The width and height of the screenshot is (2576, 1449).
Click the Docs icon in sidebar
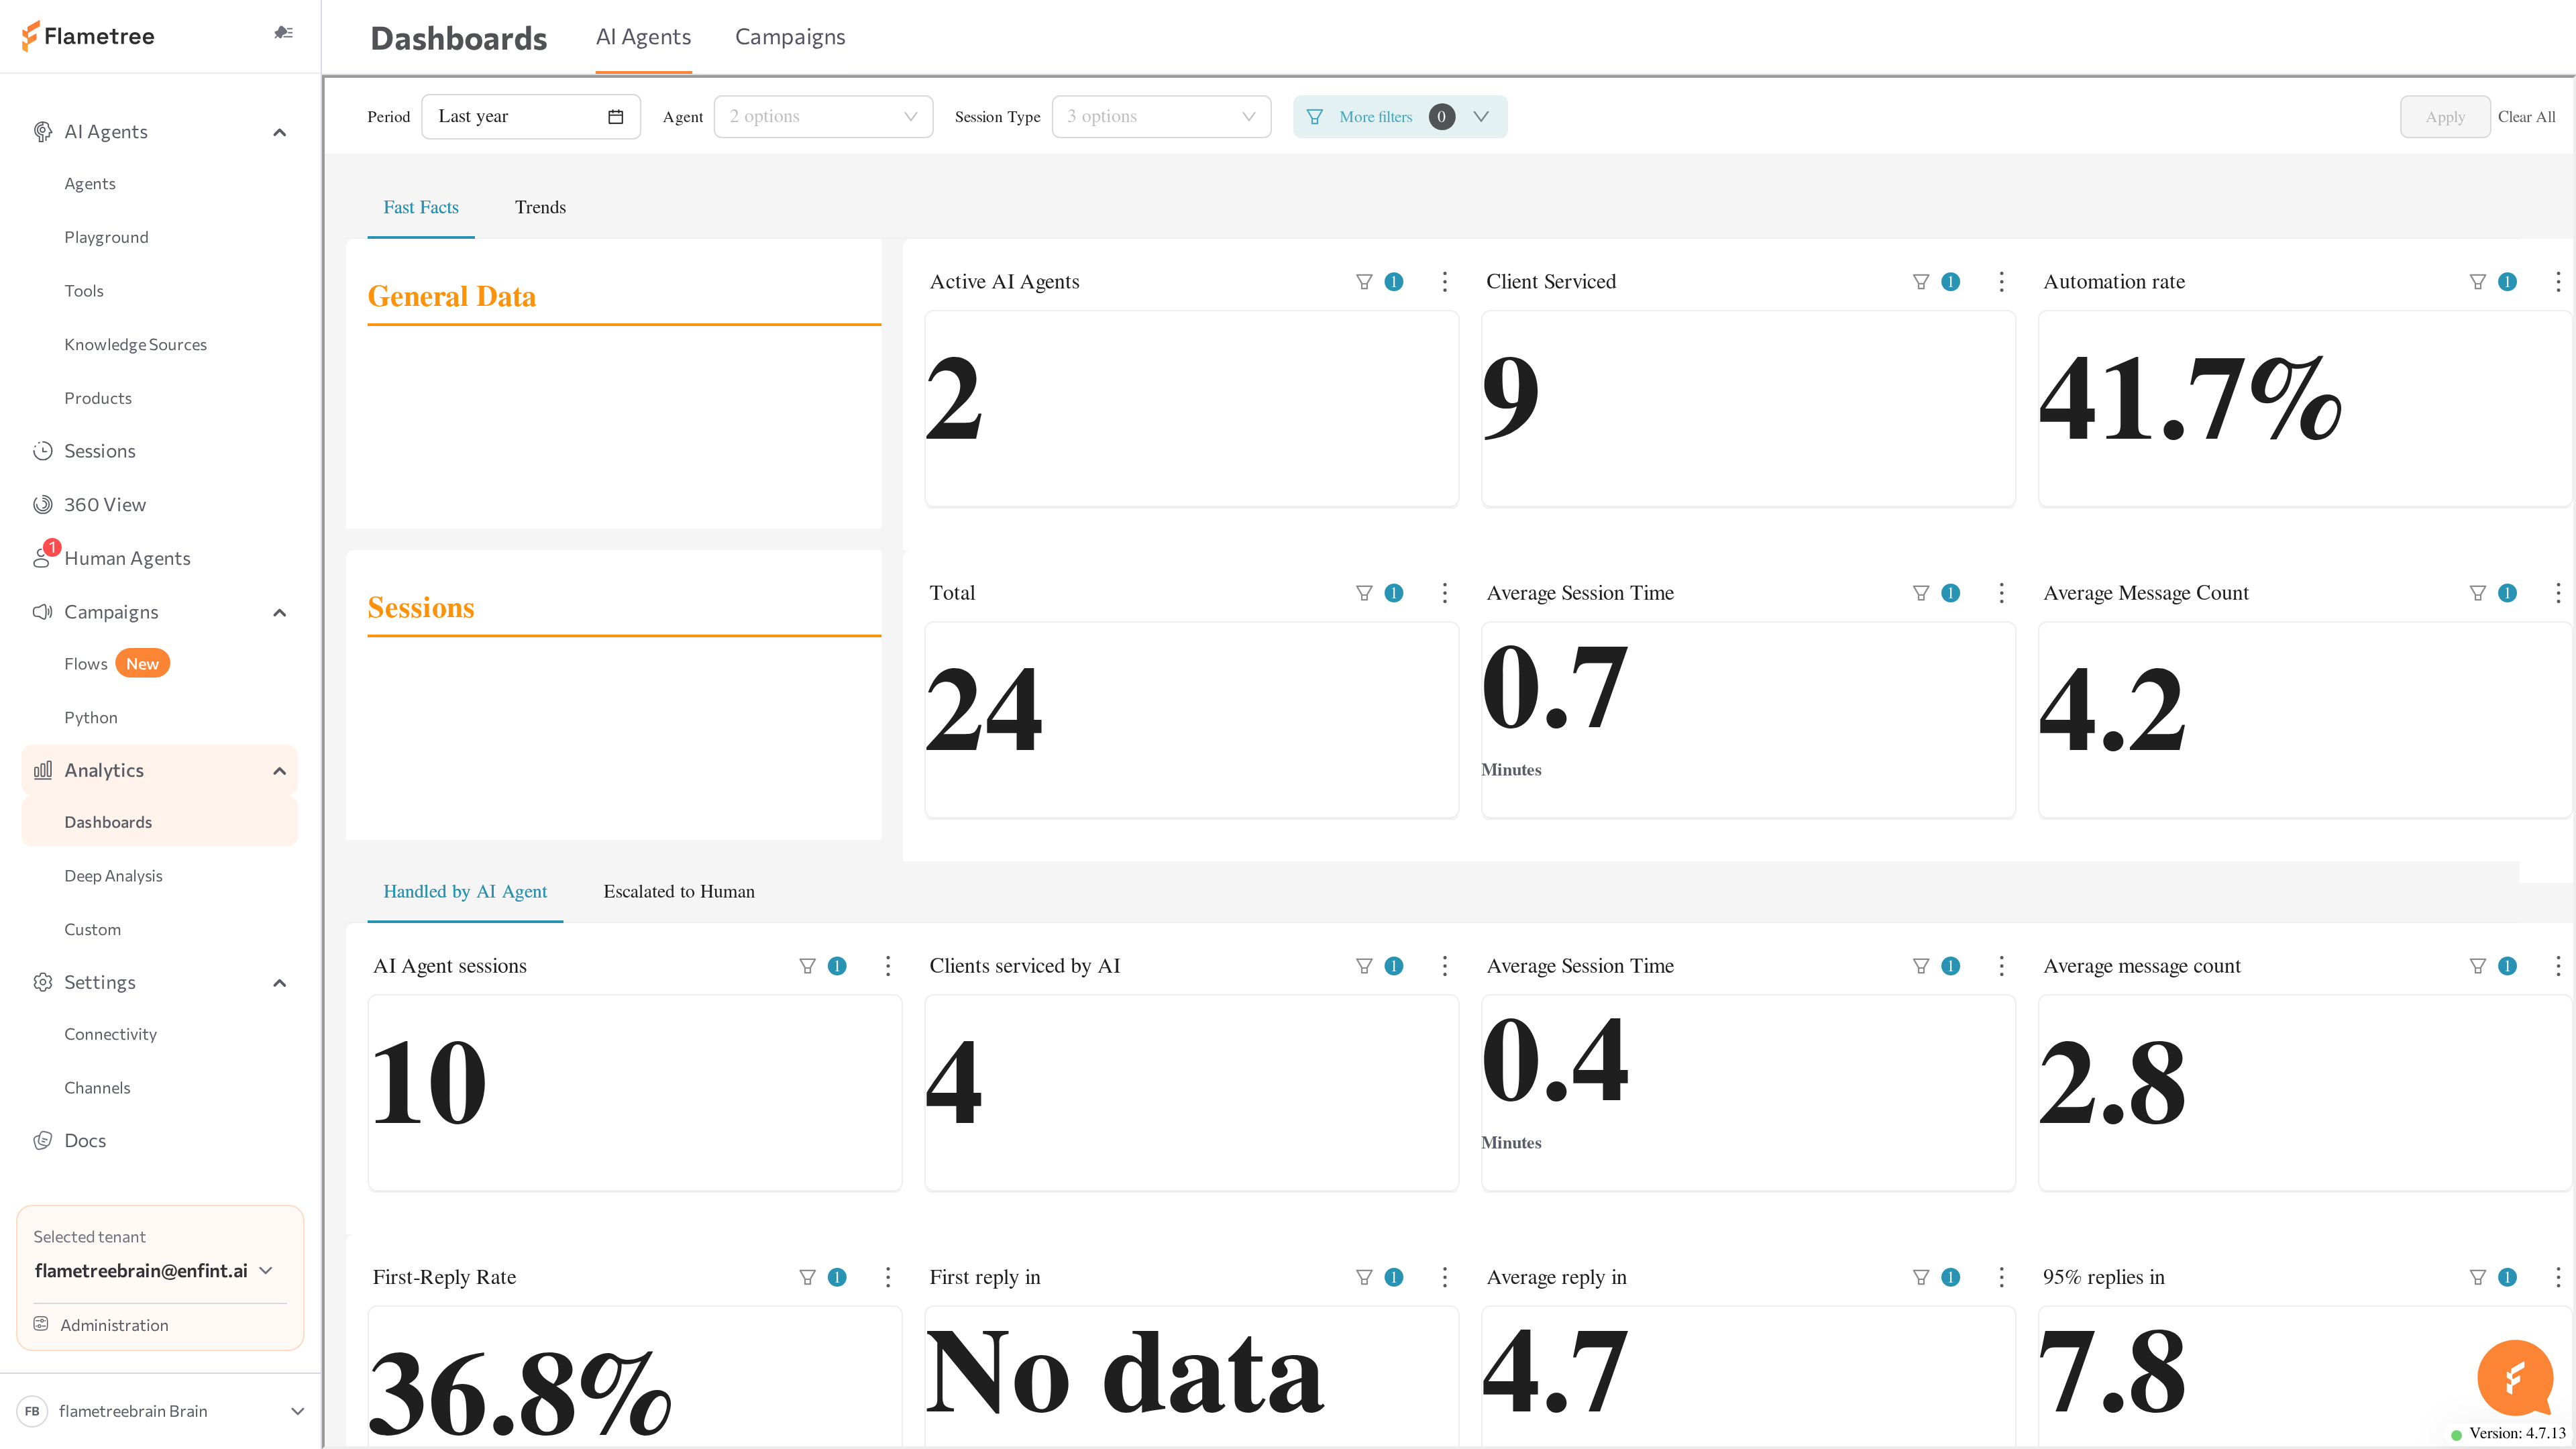42,1141
